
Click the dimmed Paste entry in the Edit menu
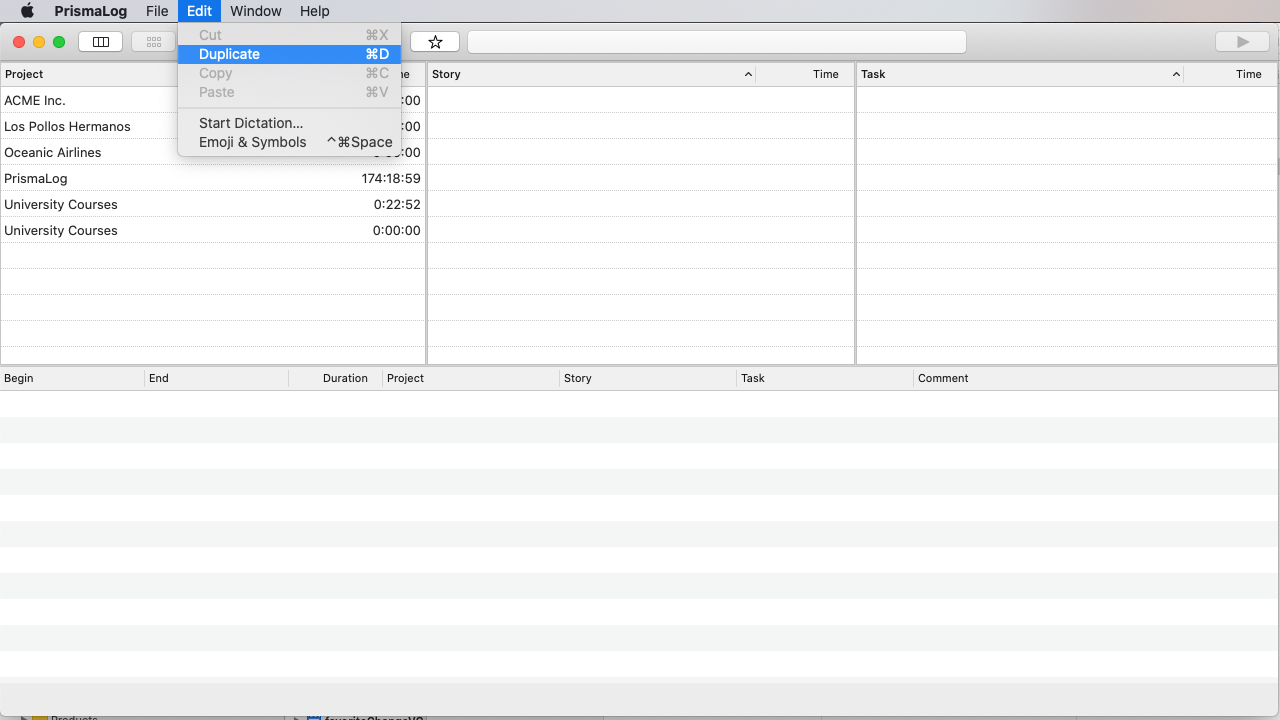[x=290, y=92]
